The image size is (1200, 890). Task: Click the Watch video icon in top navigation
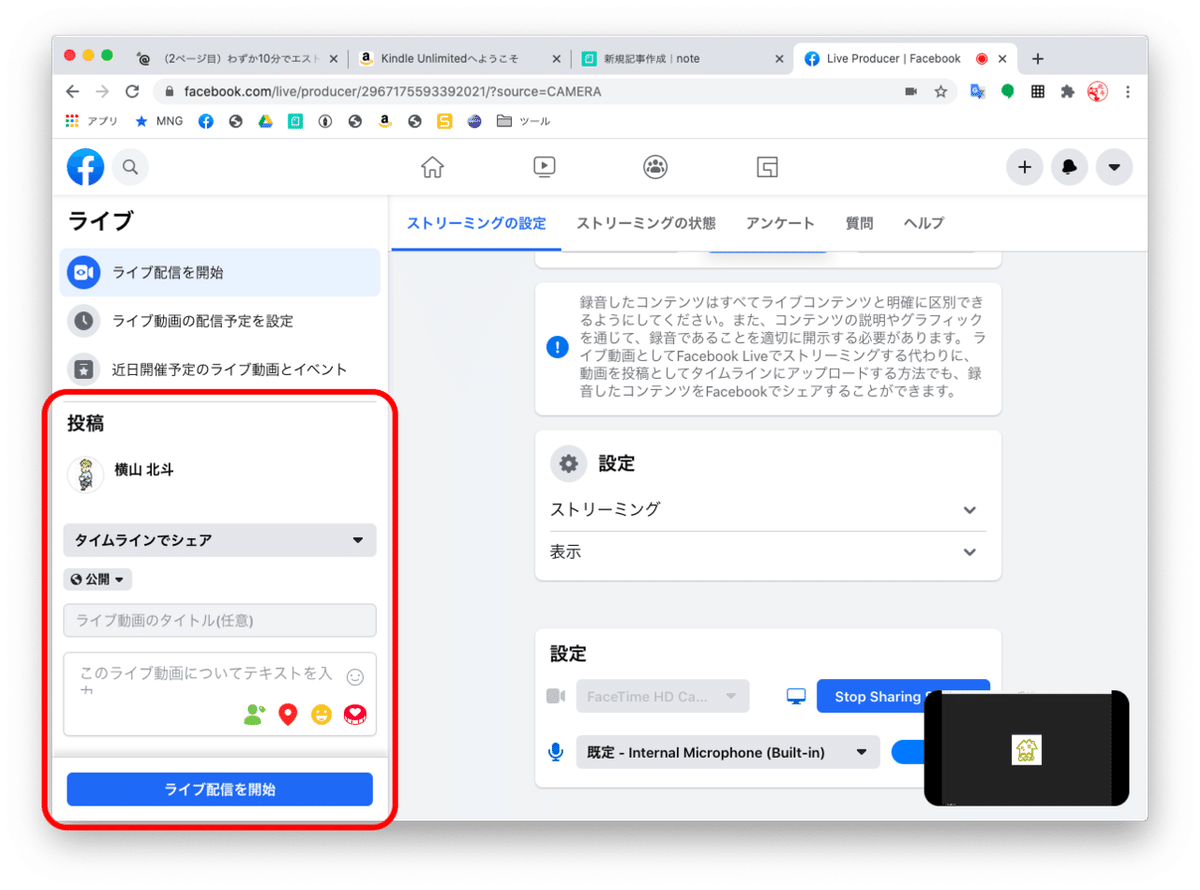point(544,167)
